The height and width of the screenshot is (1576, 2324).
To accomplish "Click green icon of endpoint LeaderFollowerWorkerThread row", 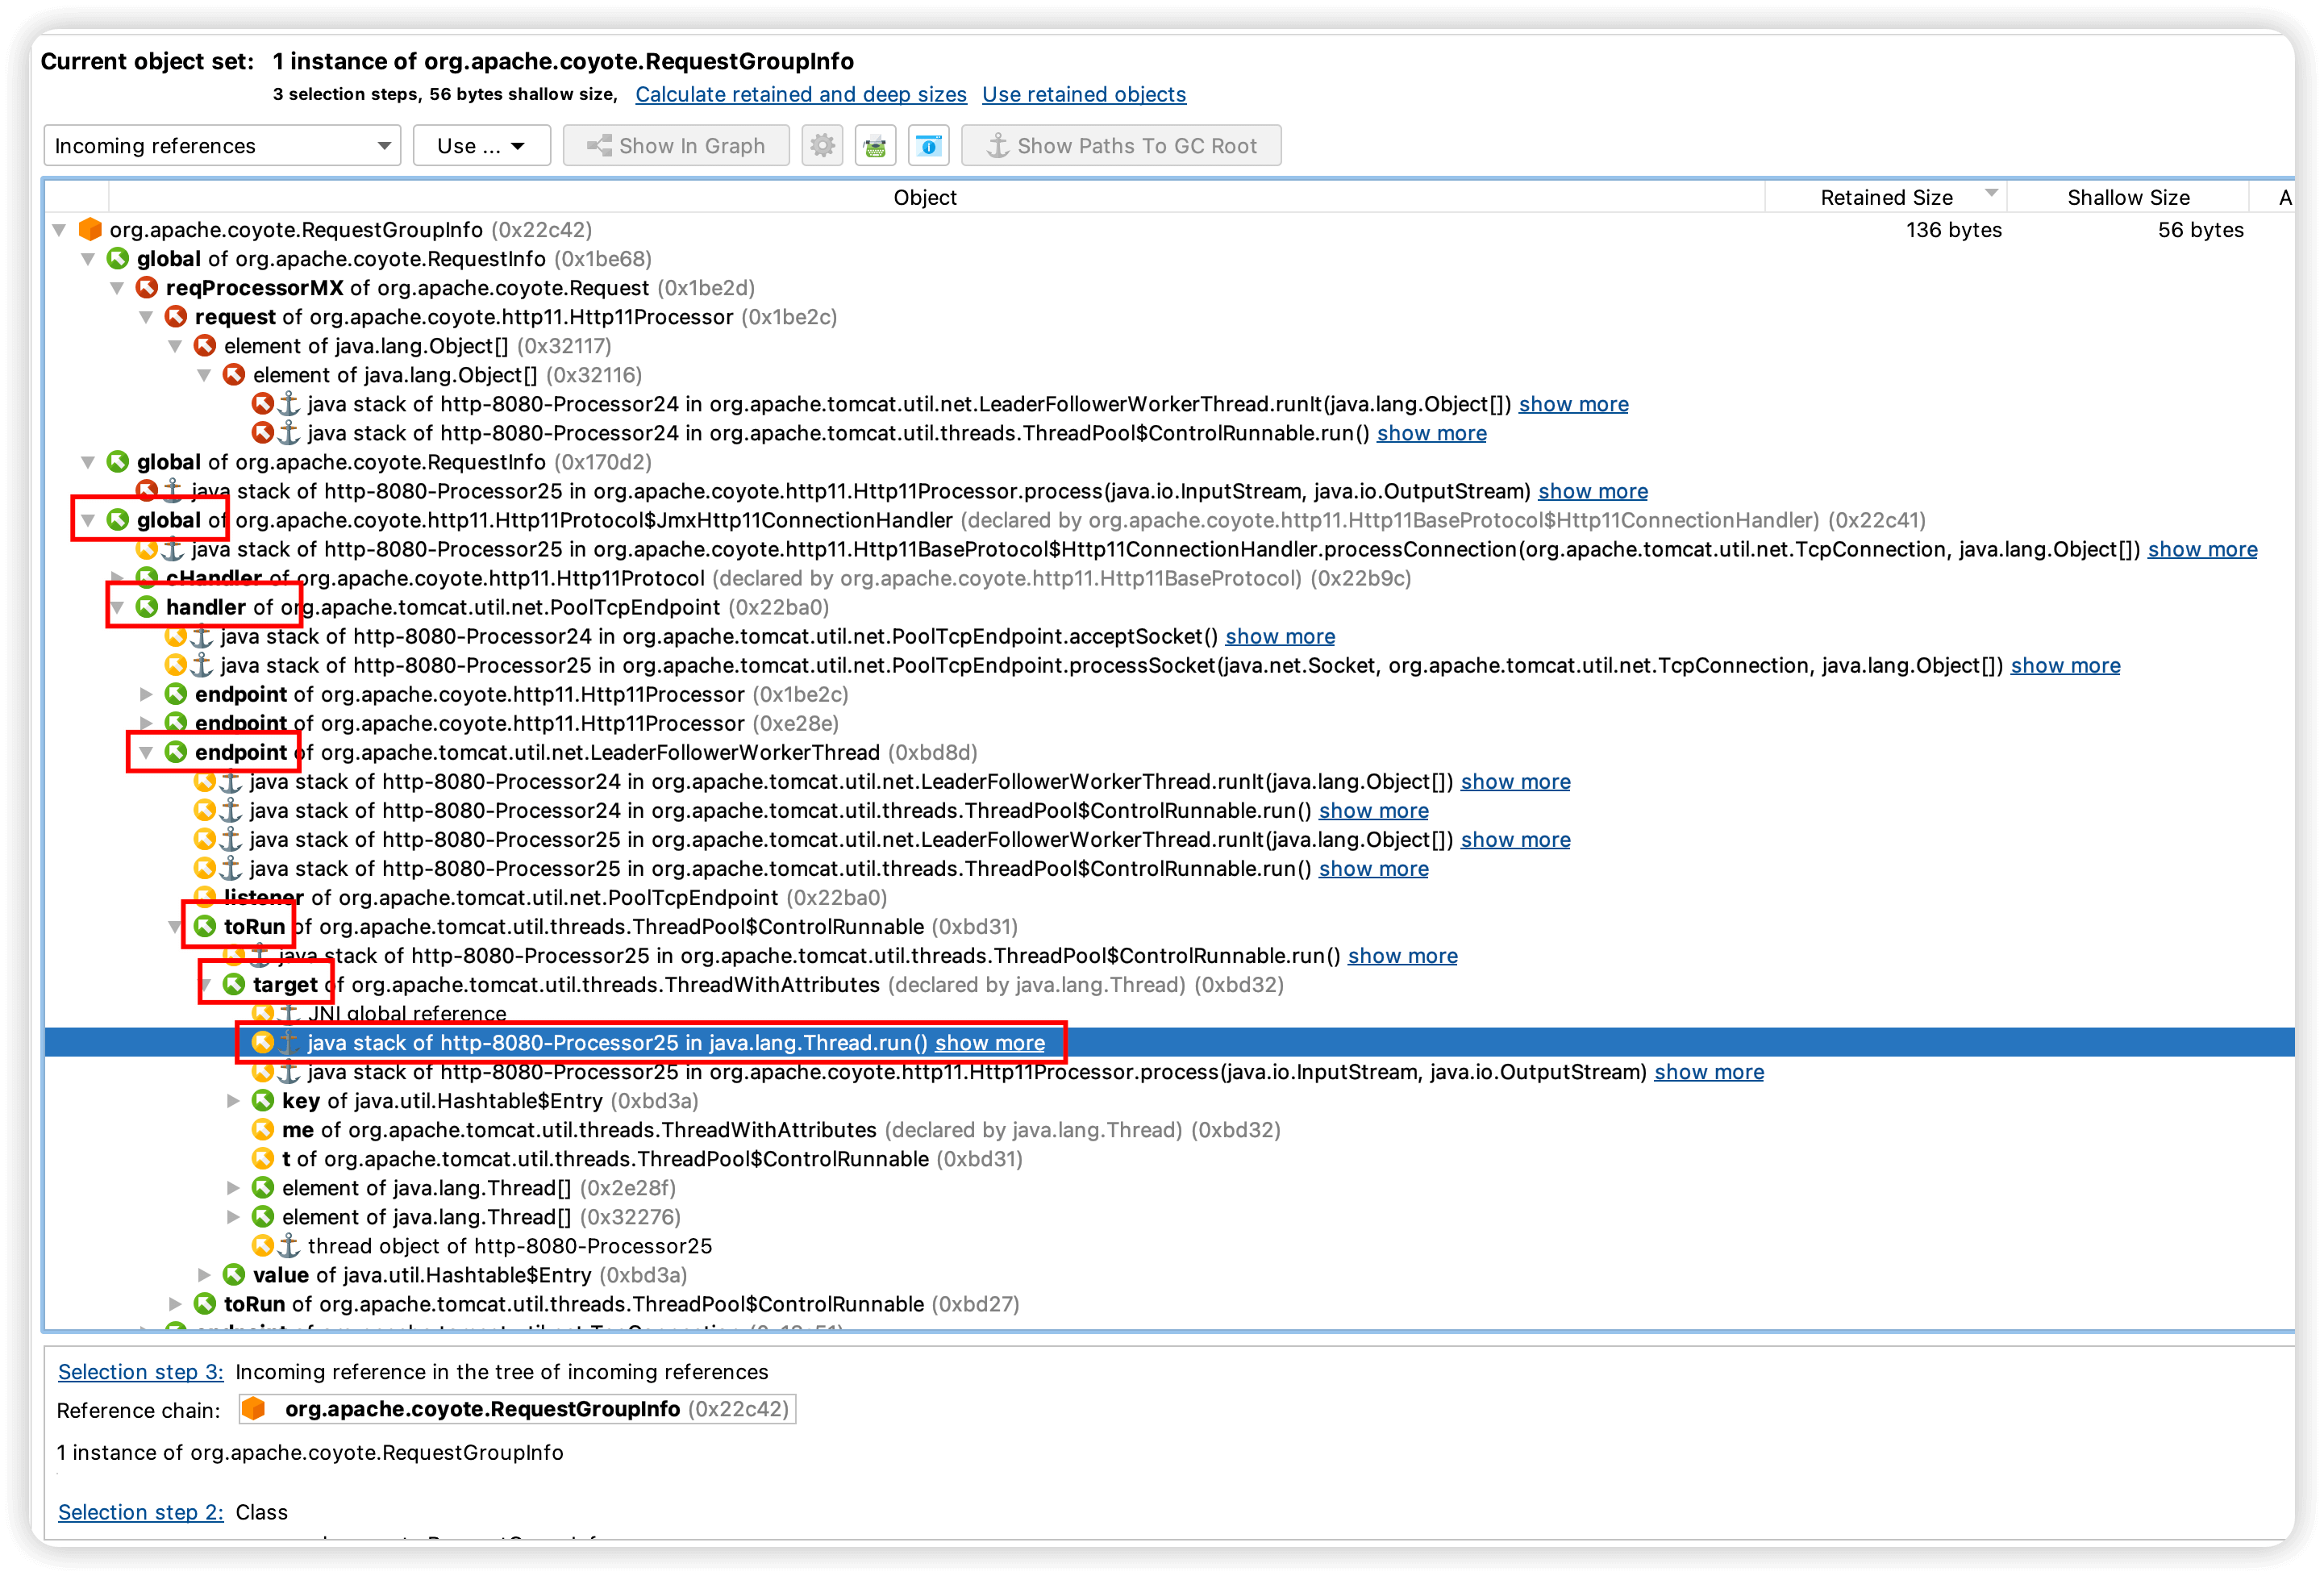I will tap(176, 752).
